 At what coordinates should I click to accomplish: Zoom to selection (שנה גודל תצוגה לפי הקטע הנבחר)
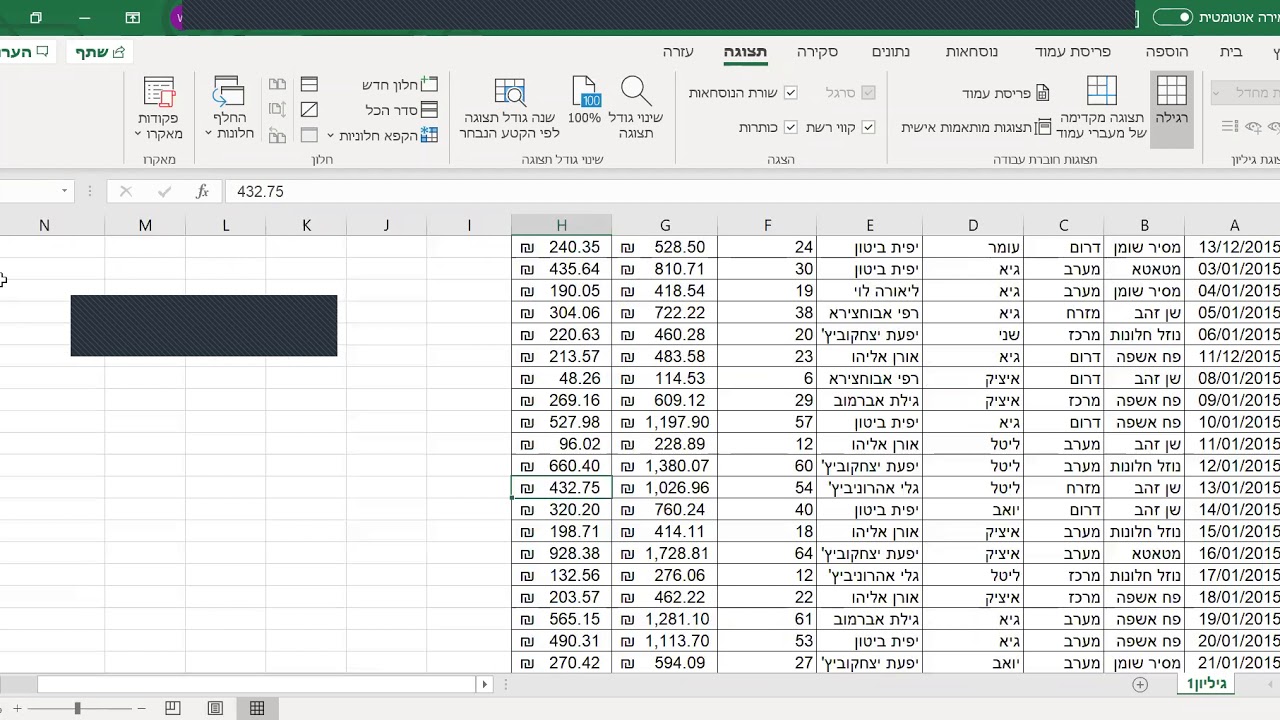click(510, 106)
